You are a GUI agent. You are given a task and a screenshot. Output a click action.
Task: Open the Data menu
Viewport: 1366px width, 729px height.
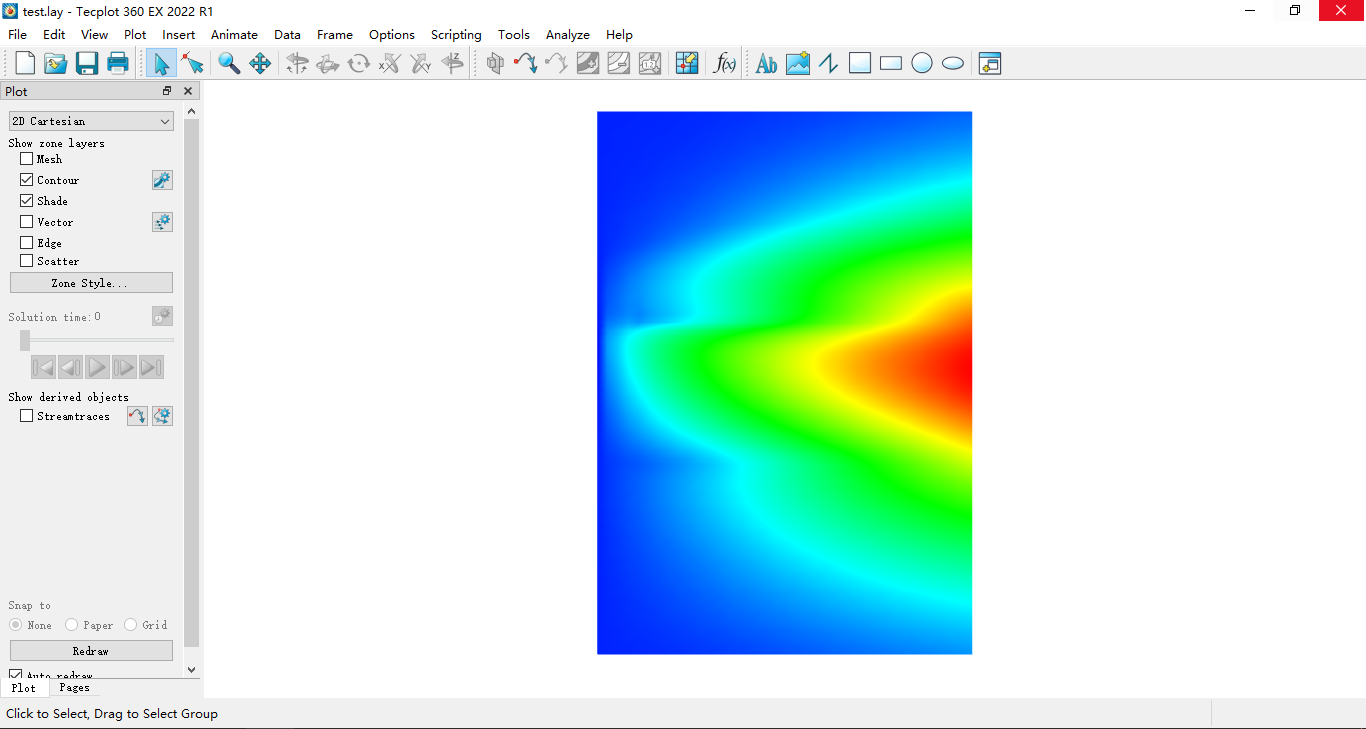(x=287, y=34)
